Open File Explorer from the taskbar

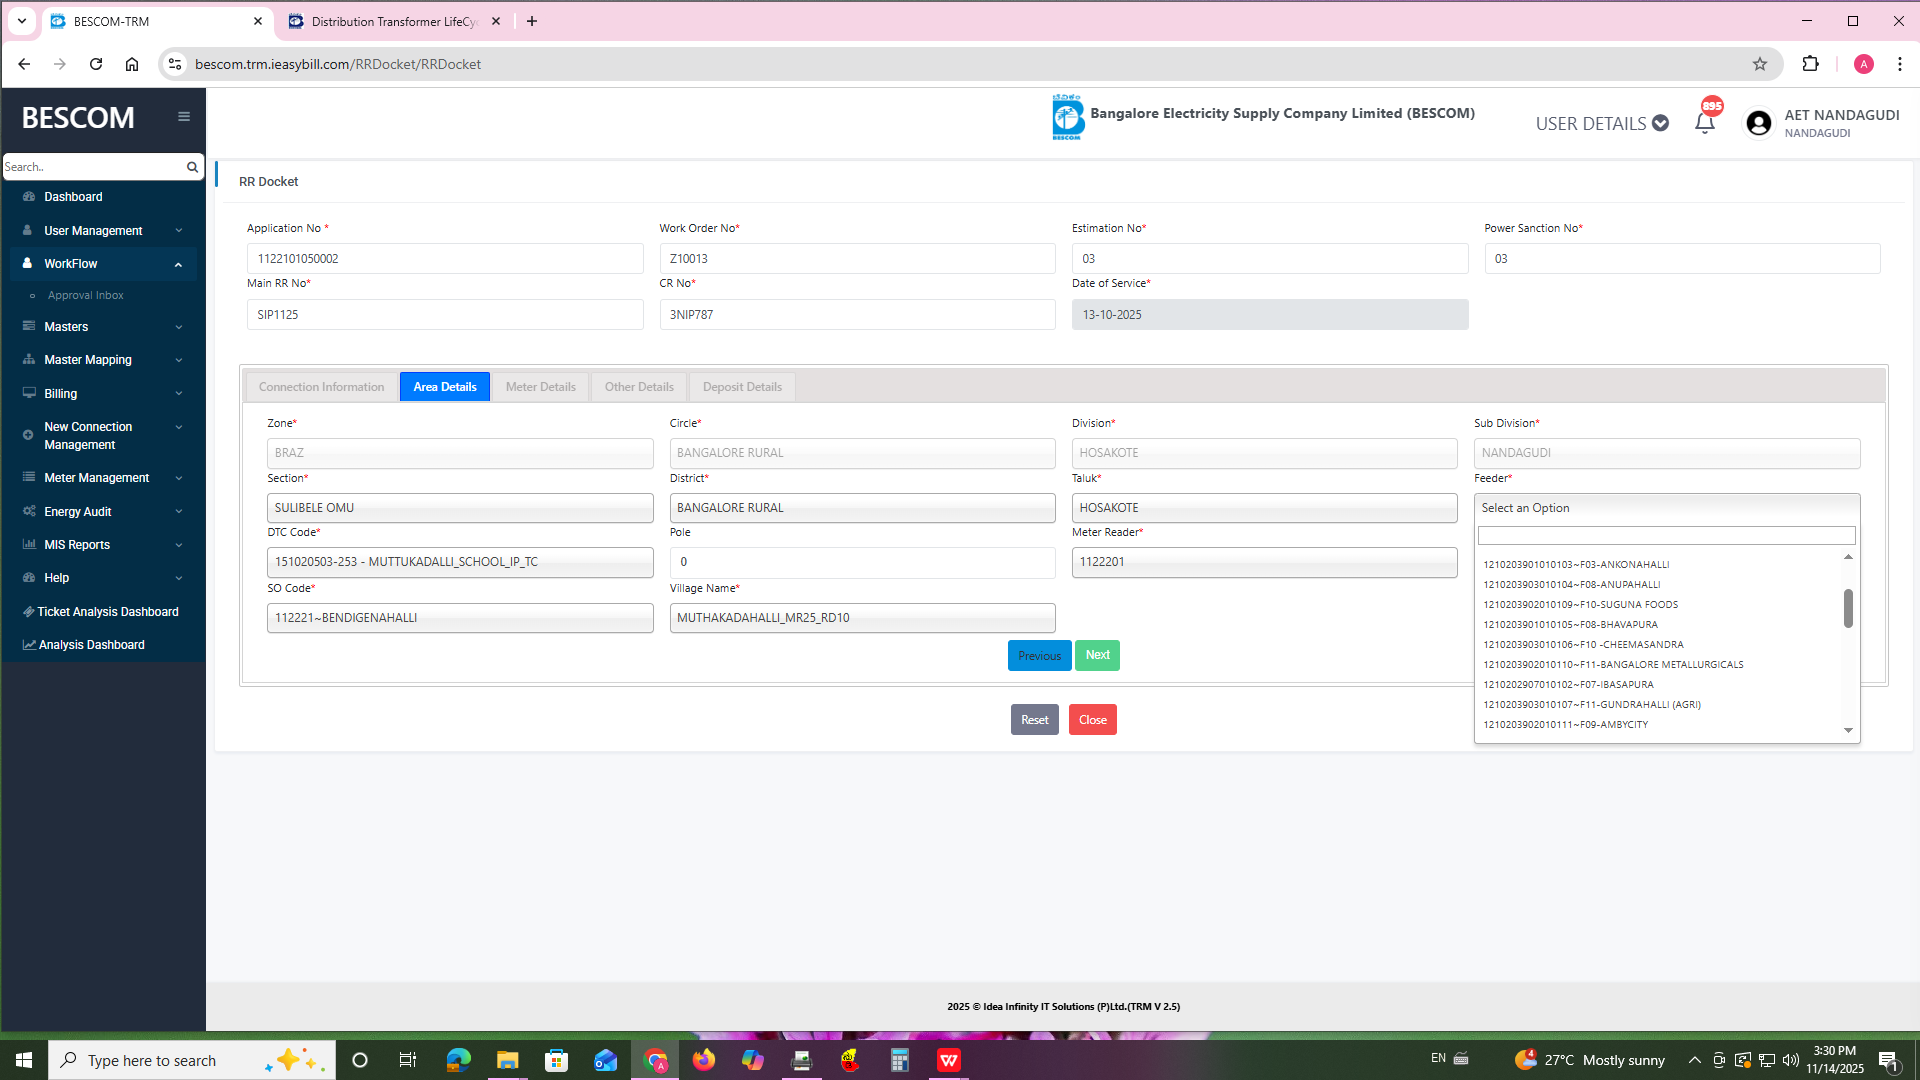507,1060
